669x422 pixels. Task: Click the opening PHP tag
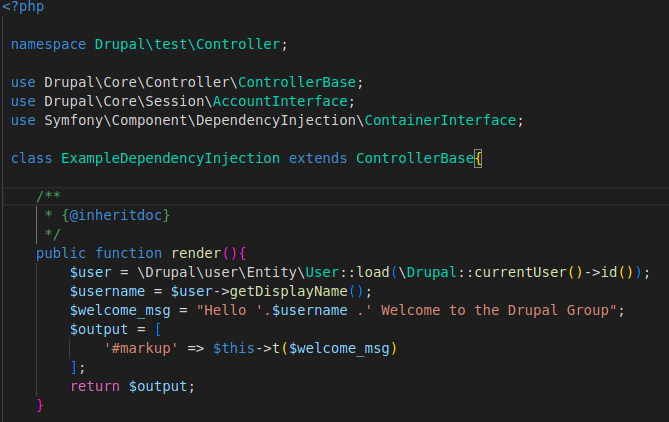(x=23, y=6)
